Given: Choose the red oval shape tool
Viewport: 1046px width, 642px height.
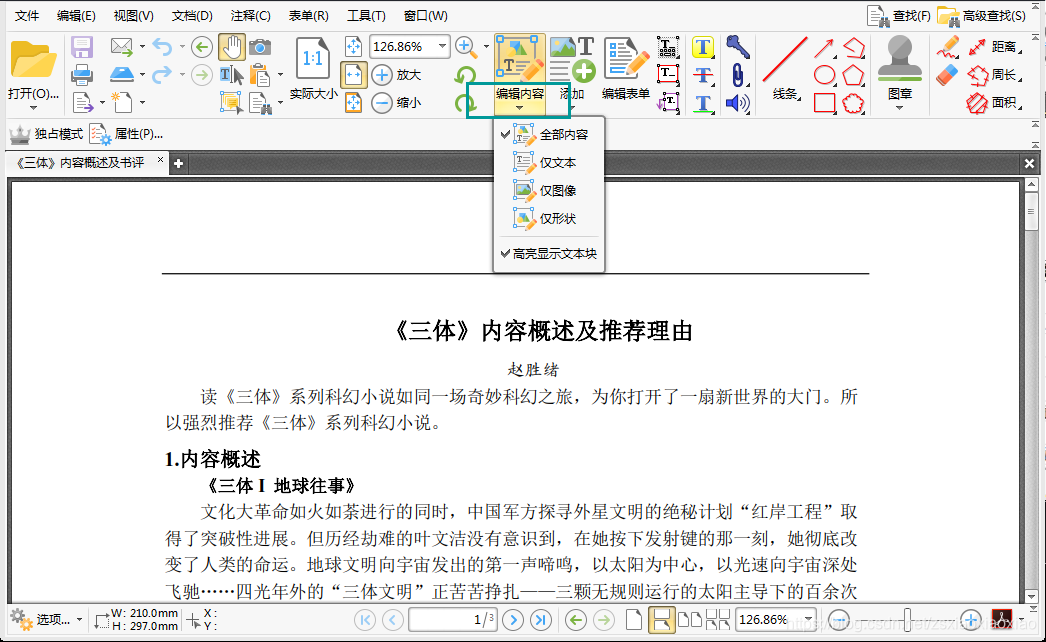Looking at the screenshot, I should pyautogui.click(x=825, y=75).
